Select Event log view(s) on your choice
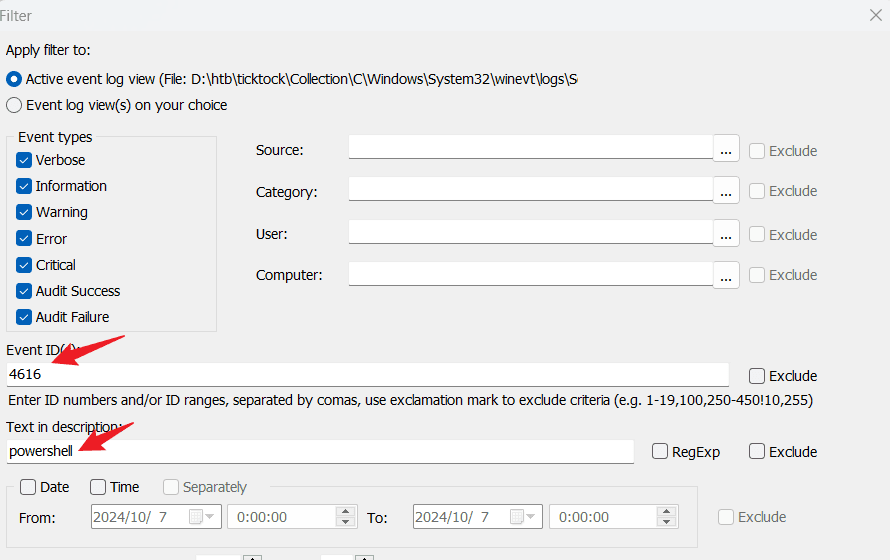Image resolution: width=890 pixels, height=560 pixels. click(x=14, y=105)
